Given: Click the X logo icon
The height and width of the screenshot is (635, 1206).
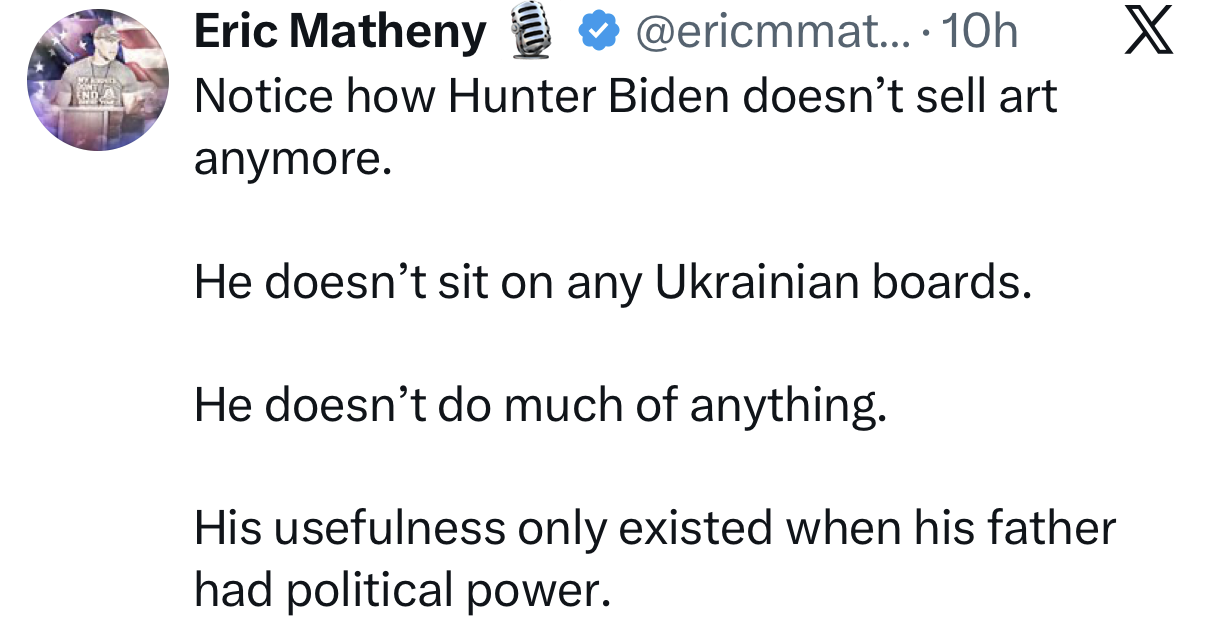Looking at the screenshot, I should click(1147, 34).
